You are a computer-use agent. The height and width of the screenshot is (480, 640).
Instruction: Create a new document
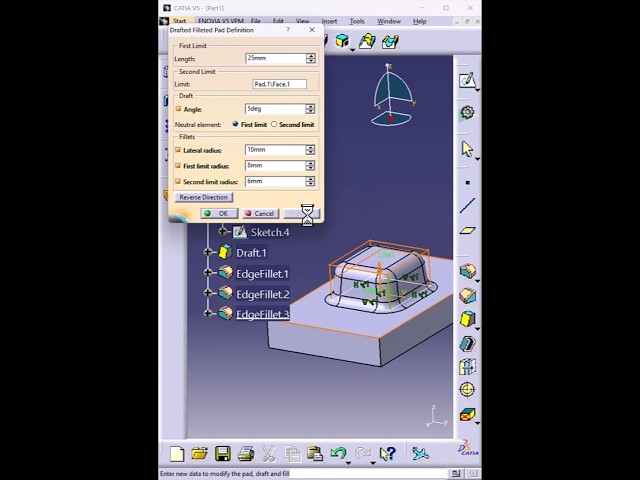click(x=177, y=454)
